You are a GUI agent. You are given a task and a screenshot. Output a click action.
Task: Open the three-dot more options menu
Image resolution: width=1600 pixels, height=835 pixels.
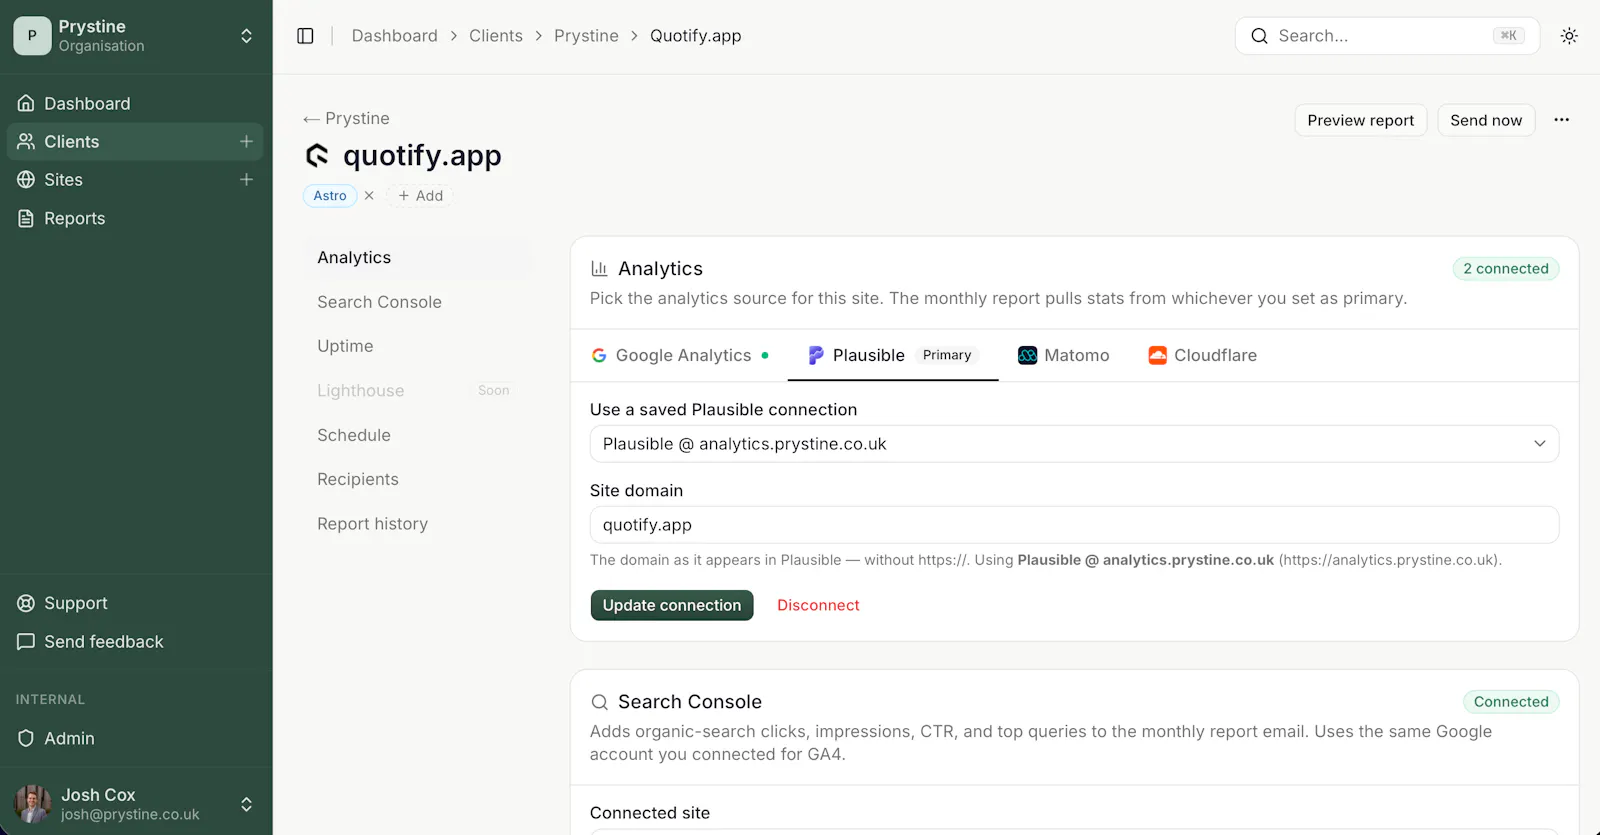click(1561, 120)
